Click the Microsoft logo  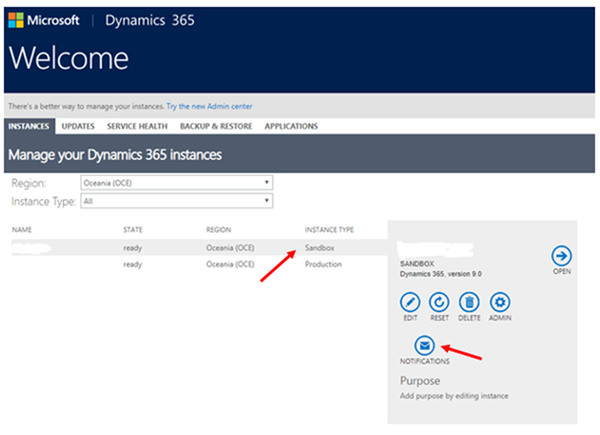point(46,21)
